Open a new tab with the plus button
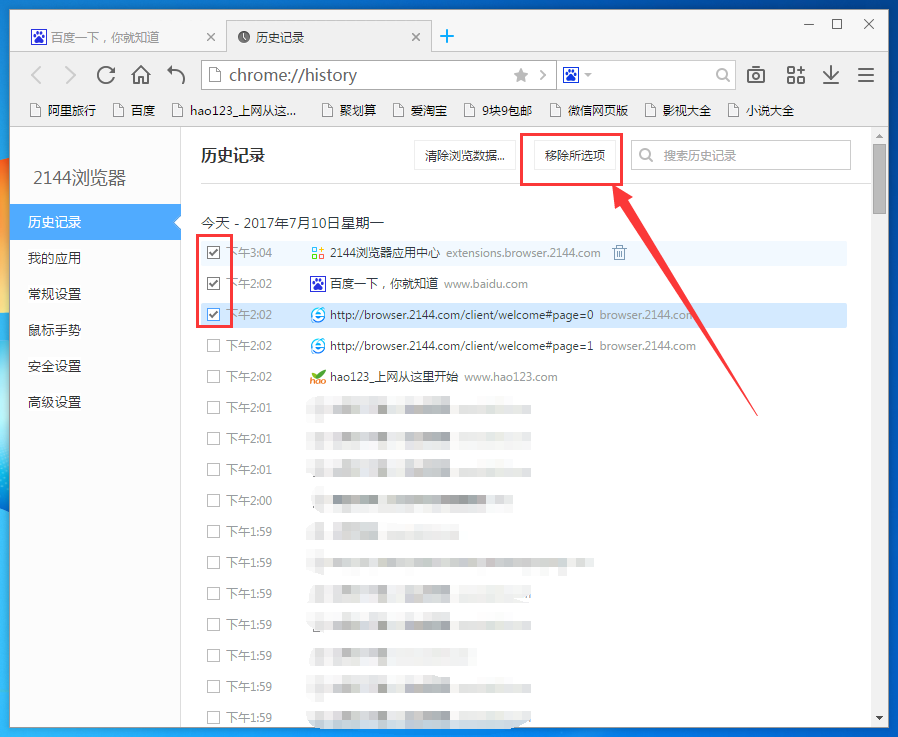898x737 pixels. click(x=447, y=35)
